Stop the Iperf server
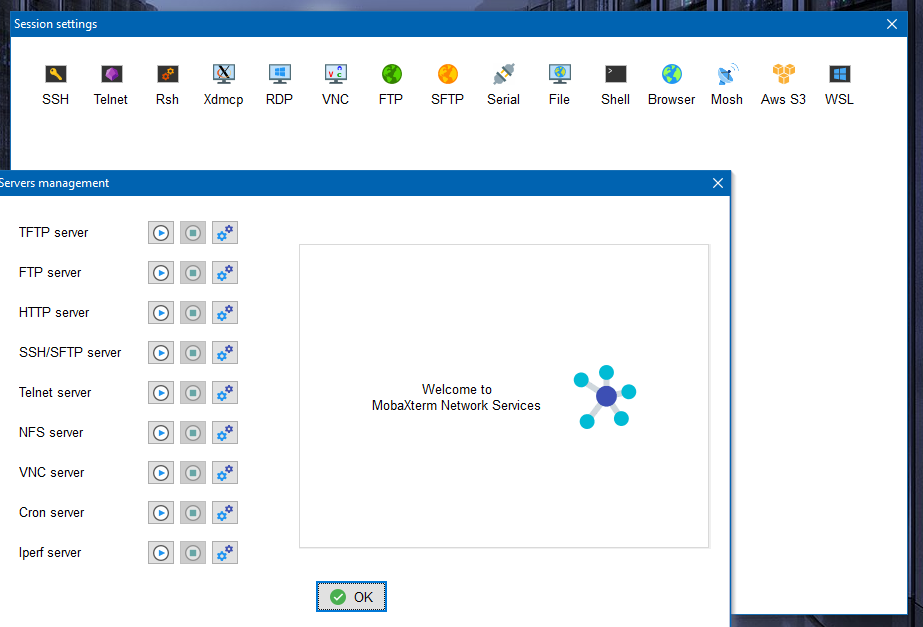The height and width of the screenshot is (627, 923). coord(192,552)
